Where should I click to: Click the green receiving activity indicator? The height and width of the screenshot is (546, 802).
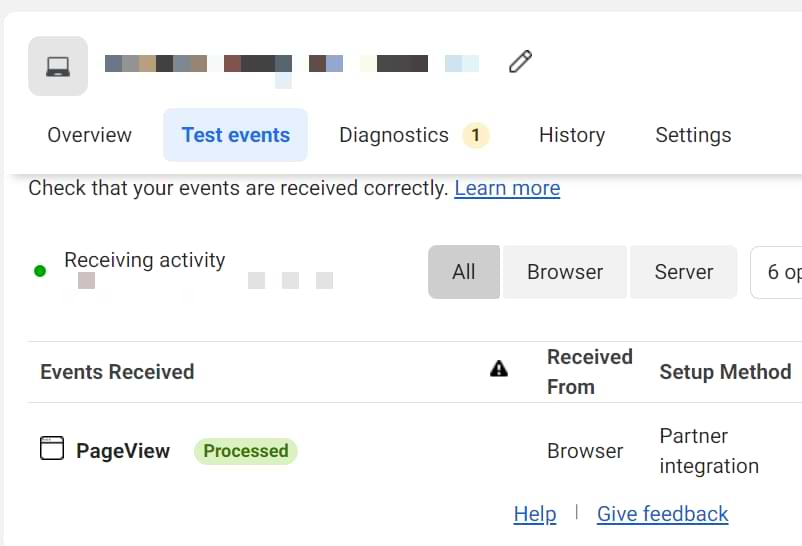point(40,270)
